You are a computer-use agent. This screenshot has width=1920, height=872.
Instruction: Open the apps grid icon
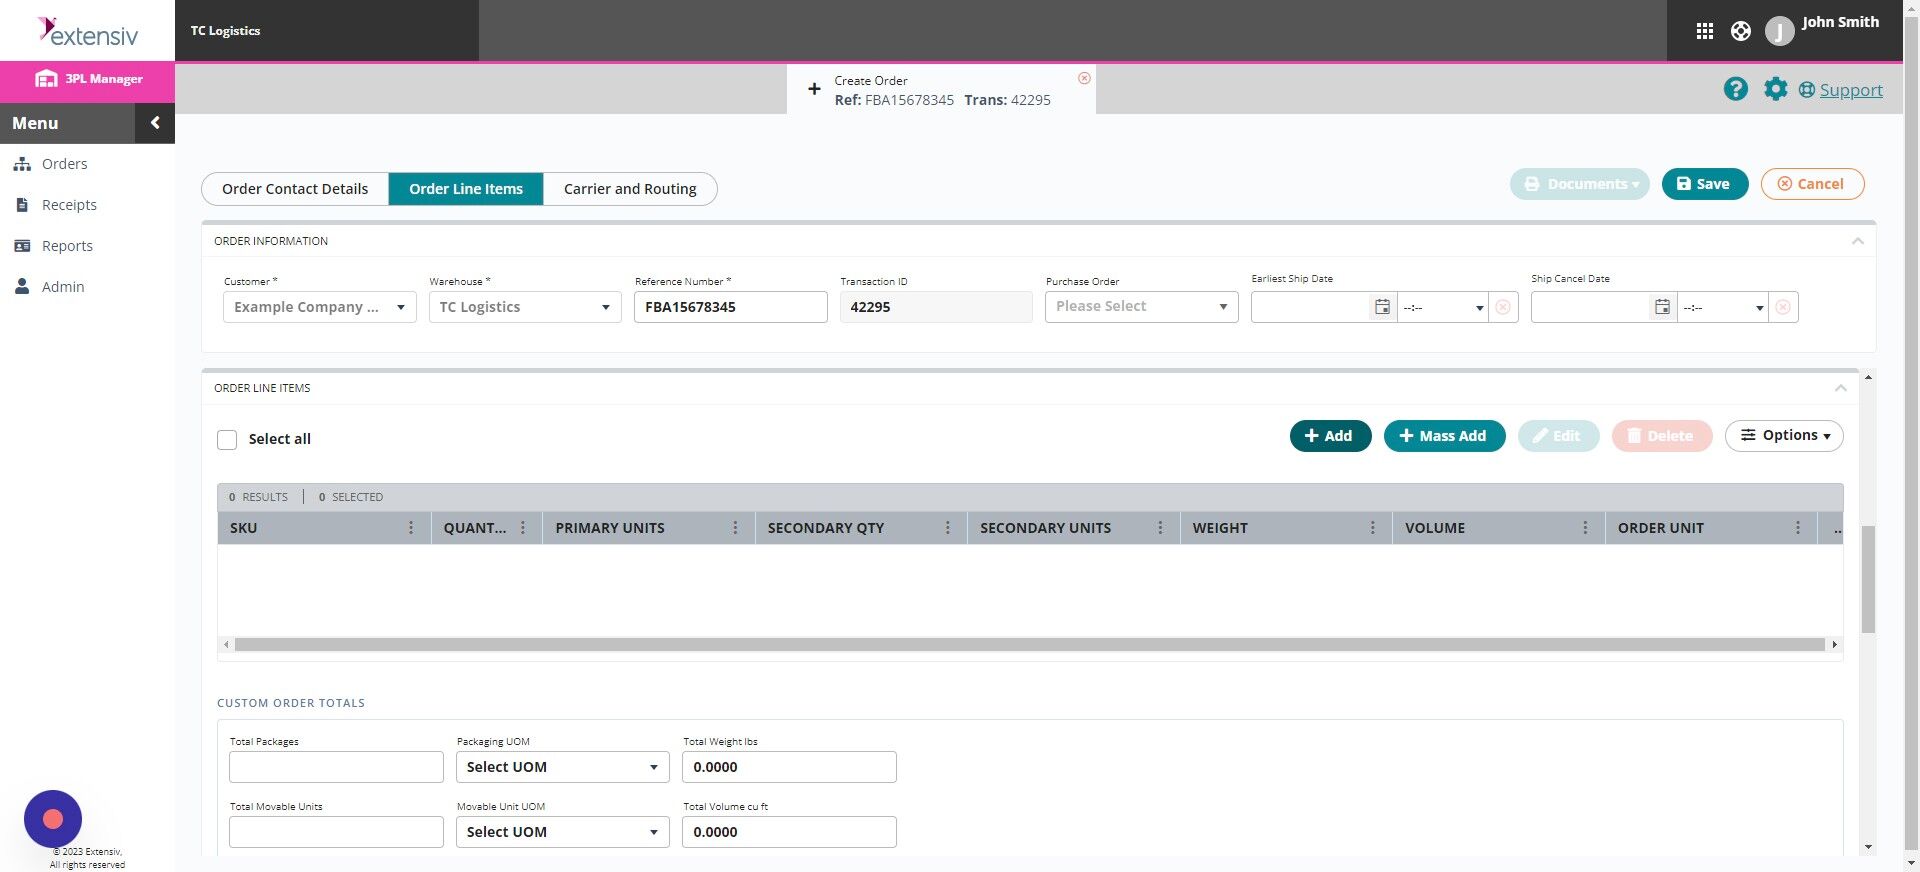click(1705, 31)
